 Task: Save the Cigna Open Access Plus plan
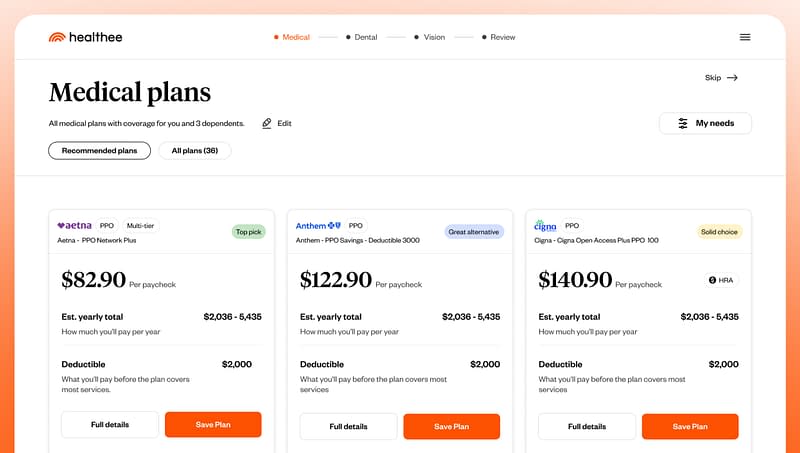click(690, 427)
